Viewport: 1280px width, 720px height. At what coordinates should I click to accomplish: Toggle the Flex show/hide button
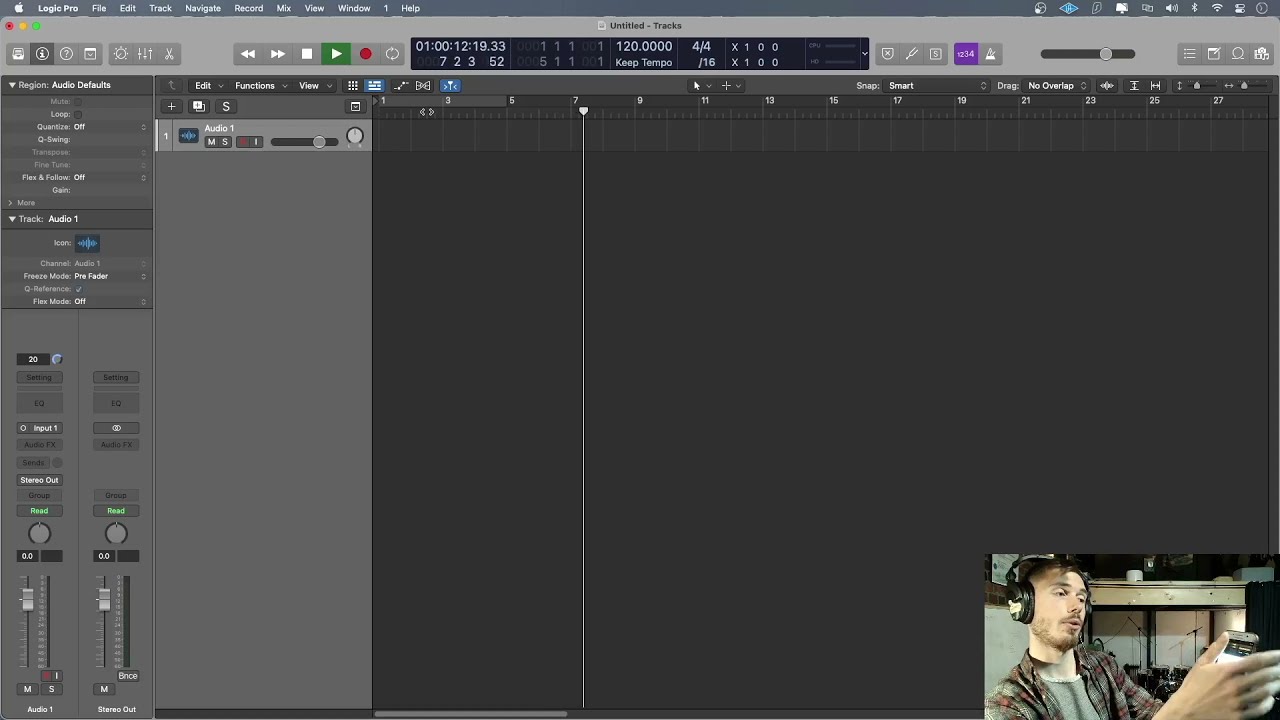coord(423,86)
